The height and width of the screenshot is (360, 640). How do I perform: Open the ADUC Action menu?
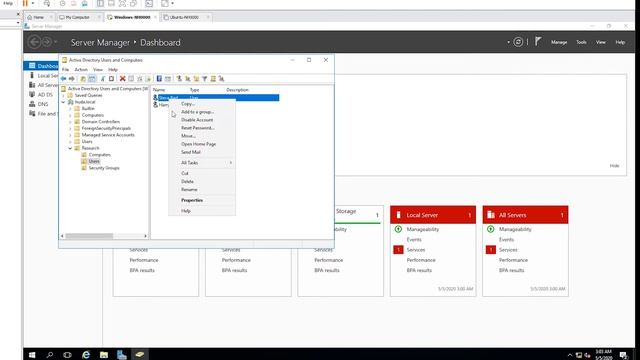tap(81, 70)
